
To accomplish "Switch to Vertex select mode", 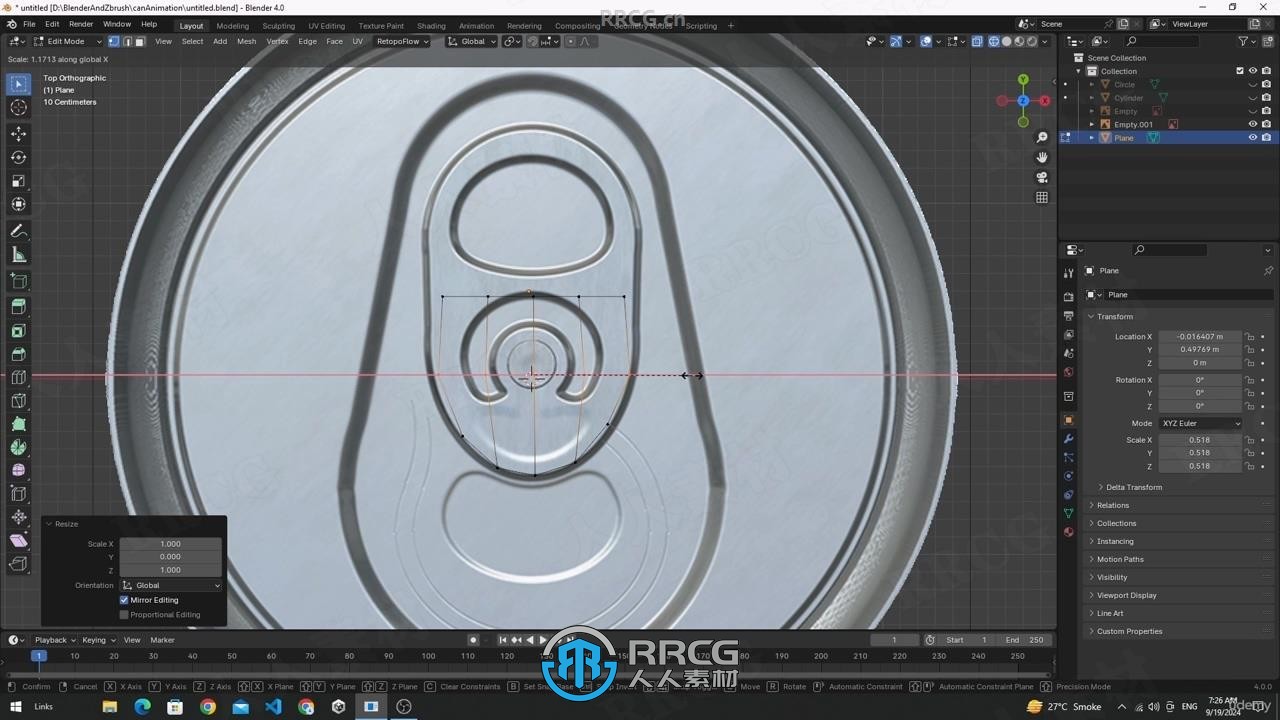I will click(114, 41).
